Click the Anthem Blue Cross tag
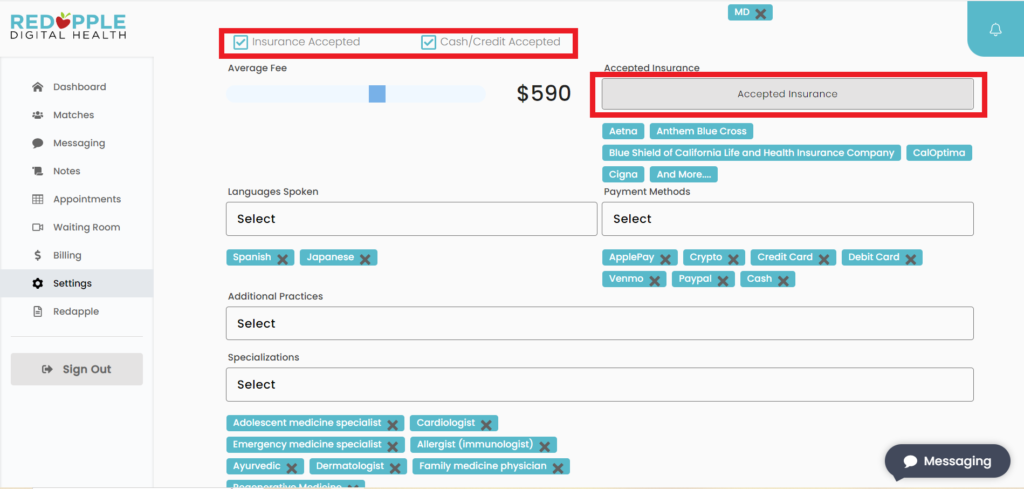This screenshot has height=489, width=1024. [701, 131]
